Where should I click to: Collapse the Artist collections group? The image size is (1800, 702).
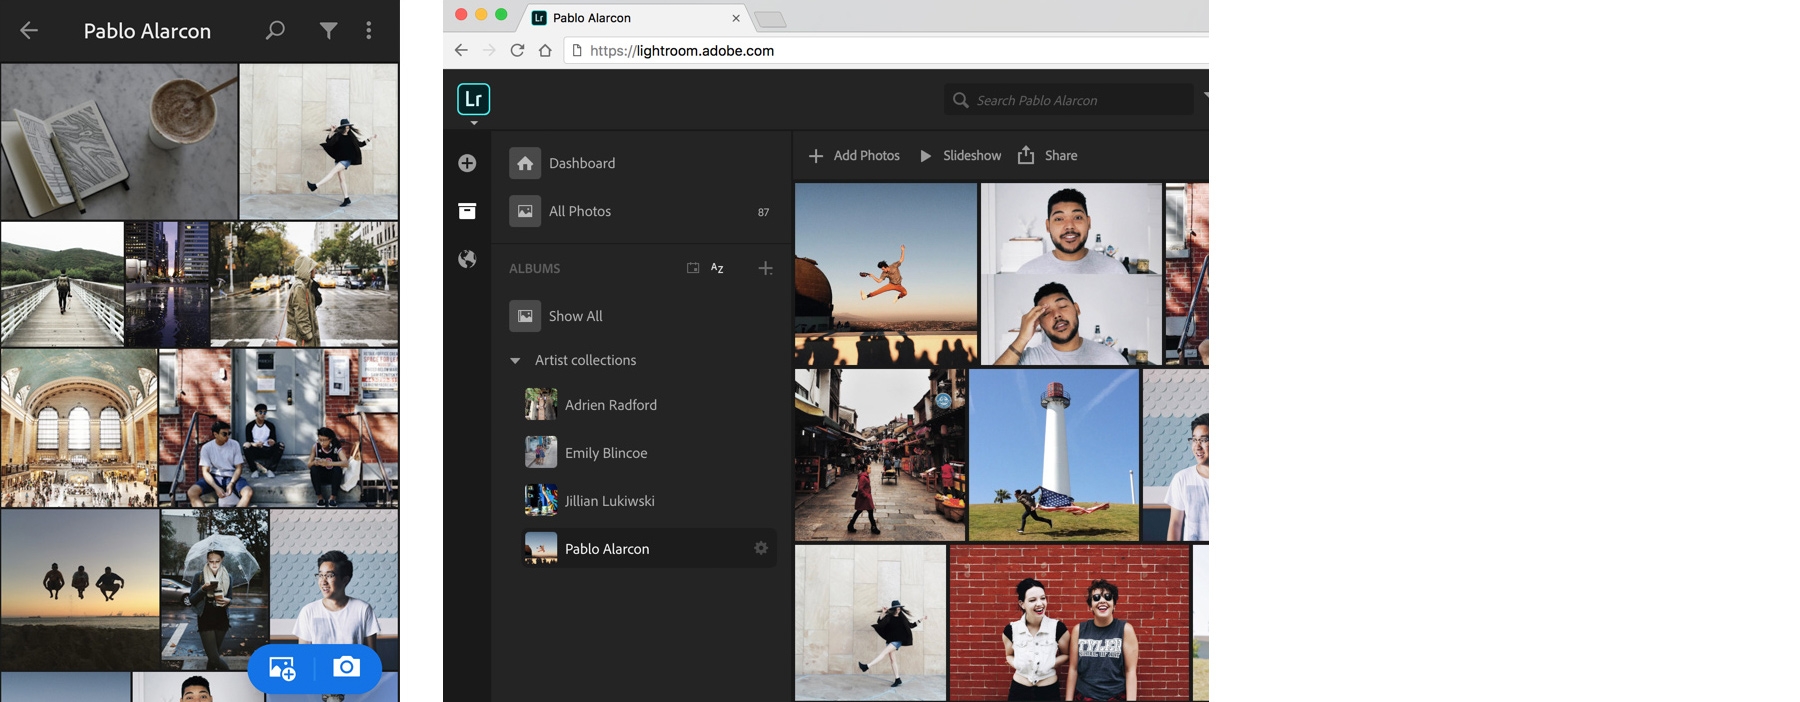(x=515, y=360)
